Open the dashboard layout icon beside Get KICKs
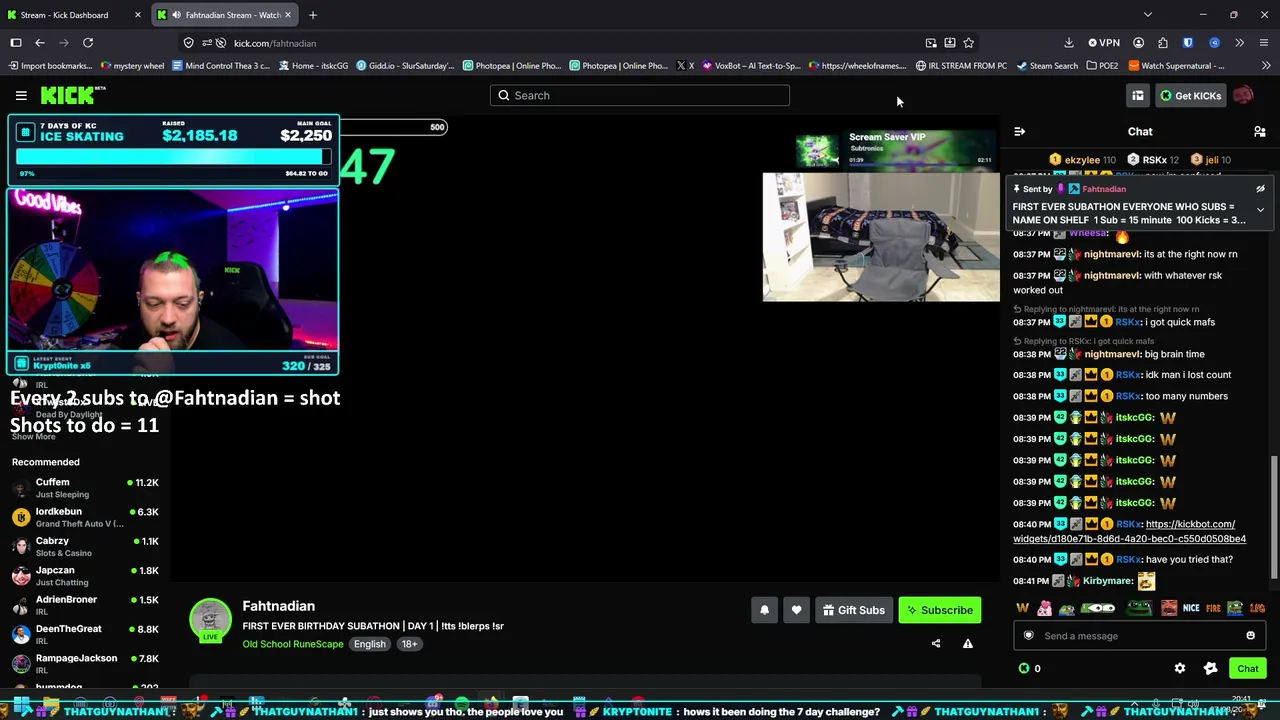The image size is (1280, 720). coord(1138,95)
